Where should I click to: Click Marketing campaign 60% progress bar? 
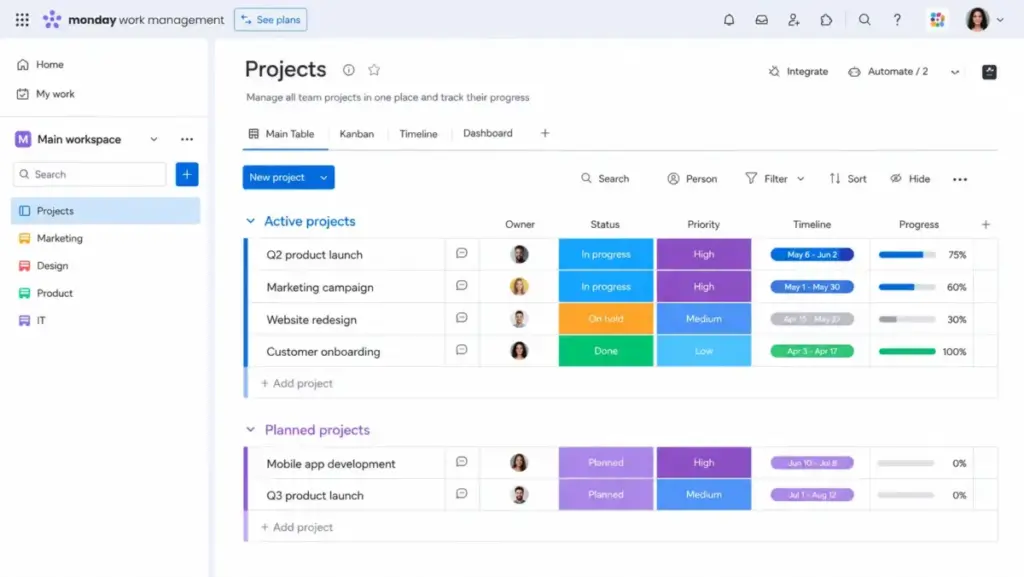907,287
